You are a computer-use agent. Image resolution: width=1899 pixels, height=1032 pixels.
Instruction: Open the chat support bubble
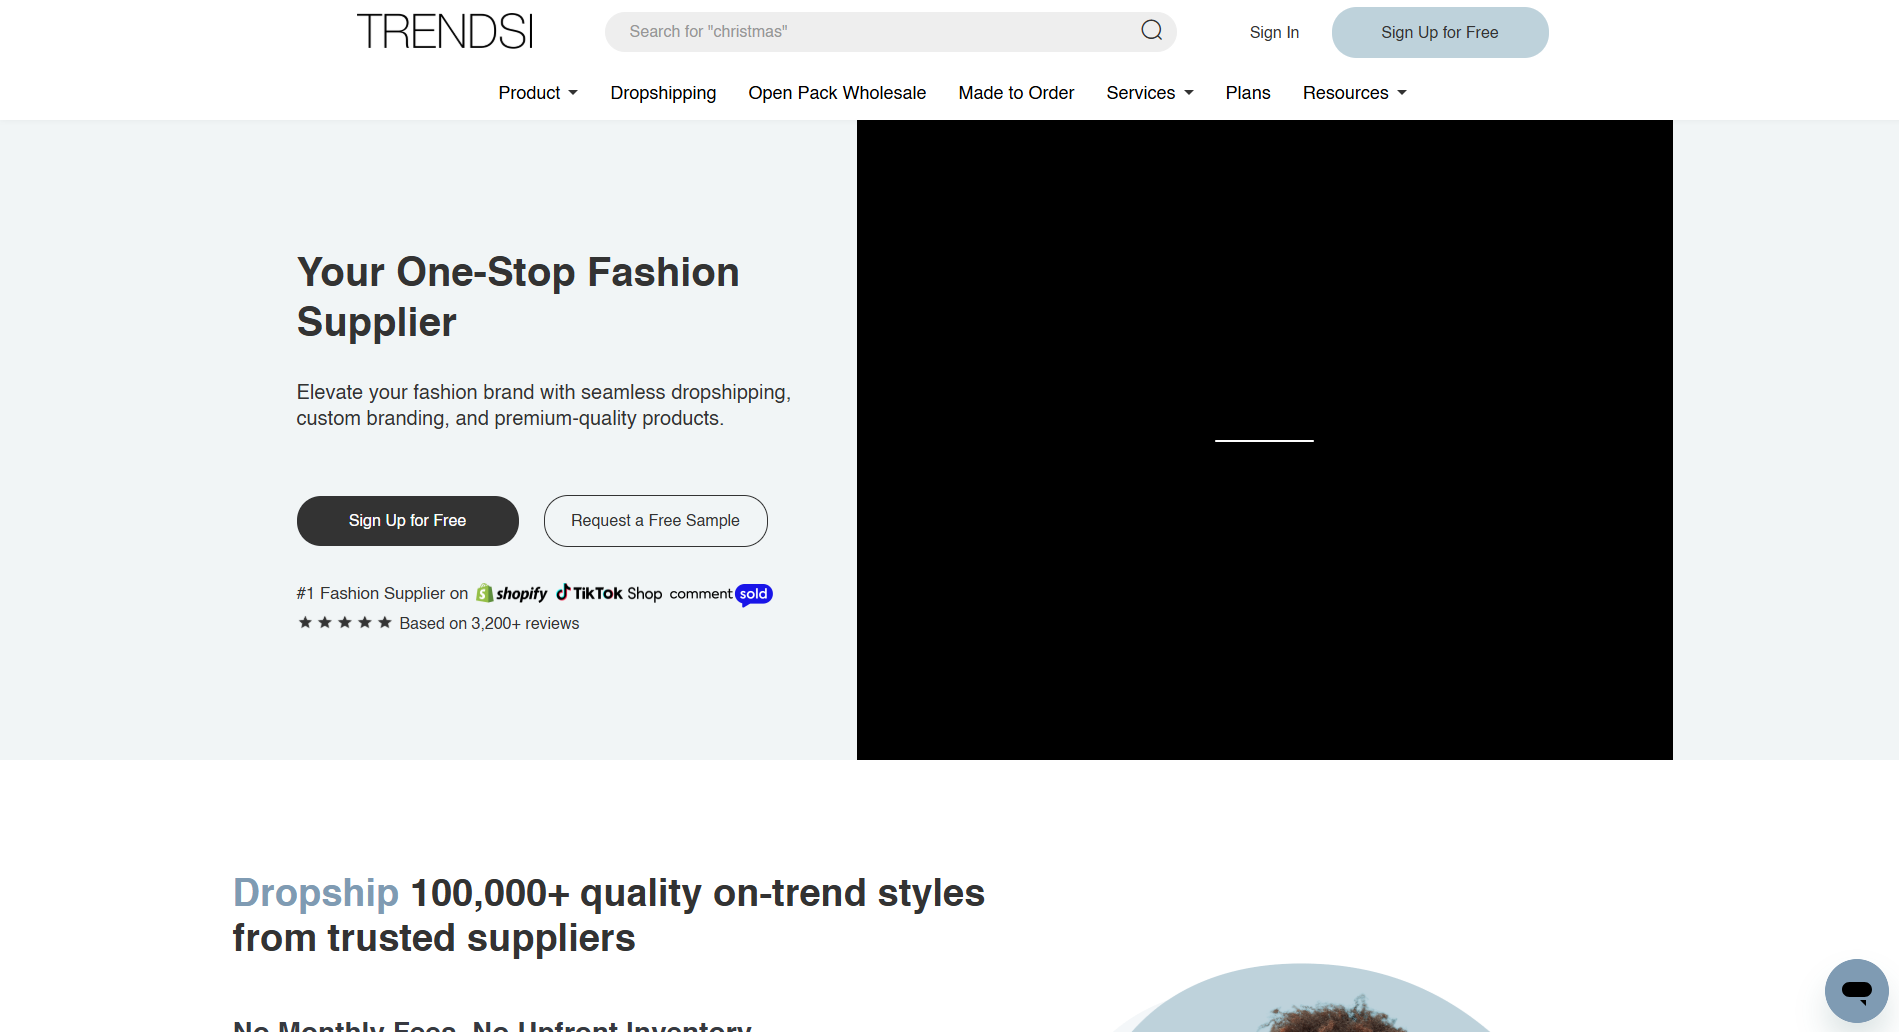point(1856,990)
